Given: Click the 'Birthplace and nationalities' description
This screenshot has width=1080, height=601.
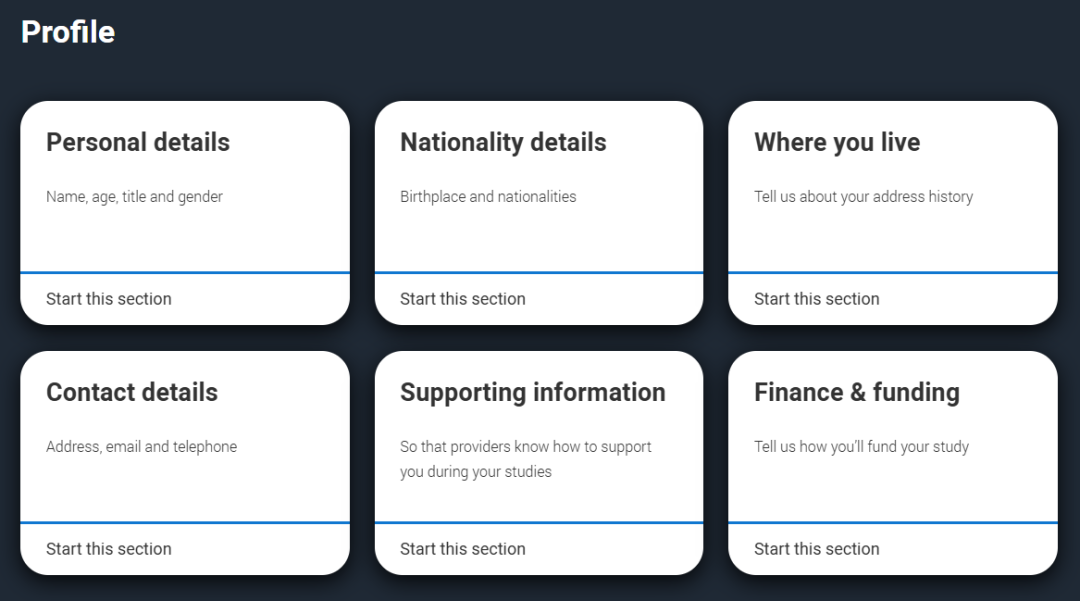Looking at the screenshot, I should [488, 197].
